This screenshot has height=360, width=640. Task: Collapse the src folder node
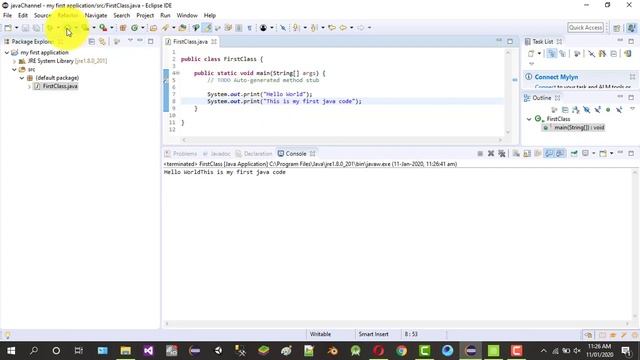14,70
